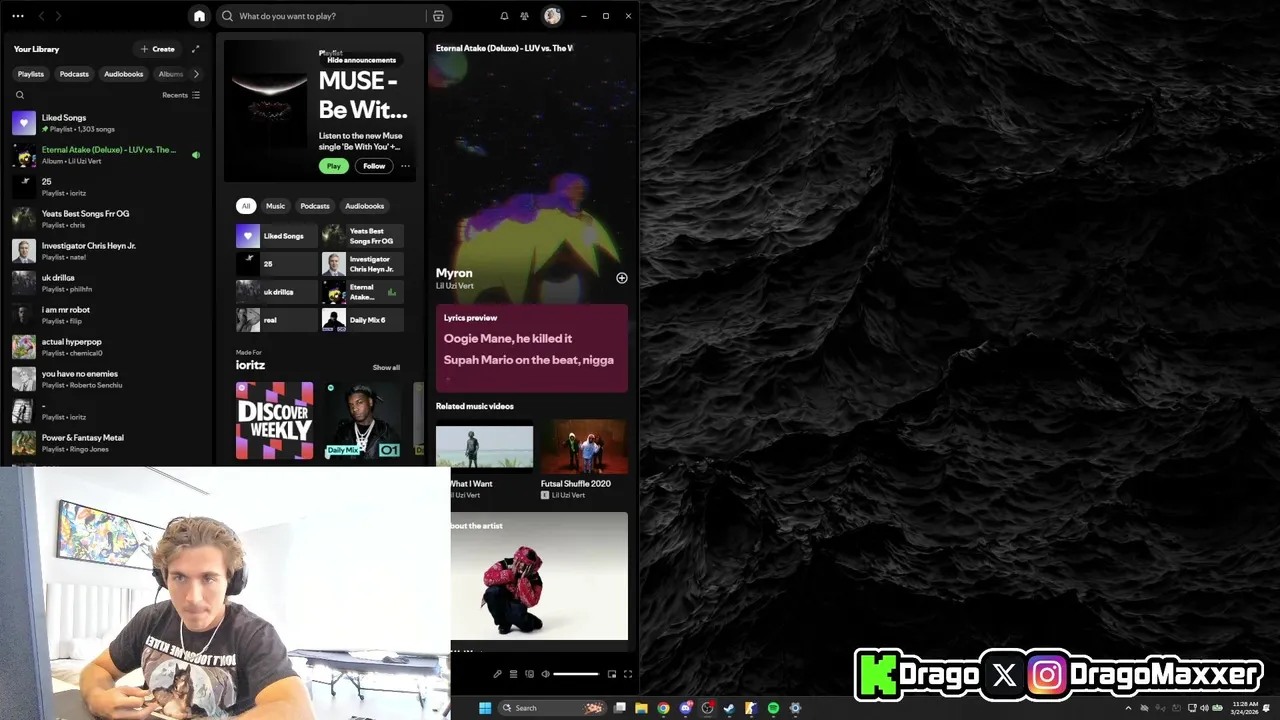Open What I Want music video
Image resolution: width=1280 pixels, height=720 pixels.
[x=484, y=460]
